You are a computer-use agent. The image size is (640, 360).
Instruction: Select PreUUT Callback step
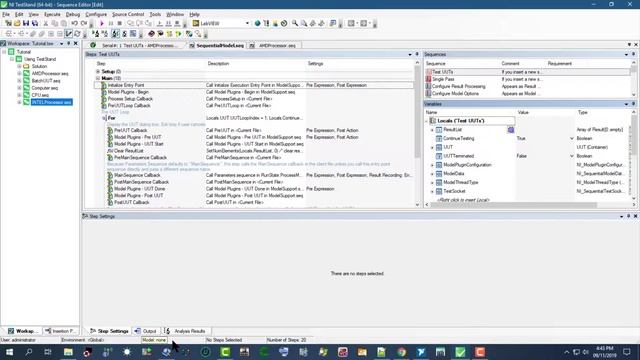[131, 130]
